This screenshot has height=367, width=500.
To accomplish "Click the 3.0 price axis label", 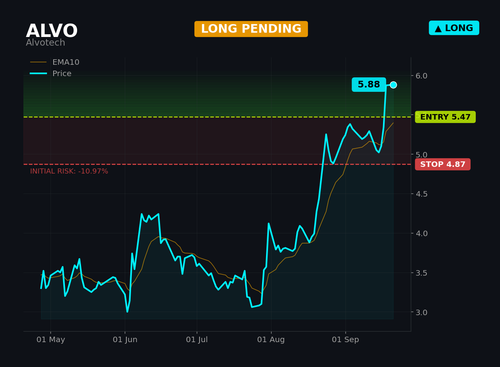I will point(421,312).
